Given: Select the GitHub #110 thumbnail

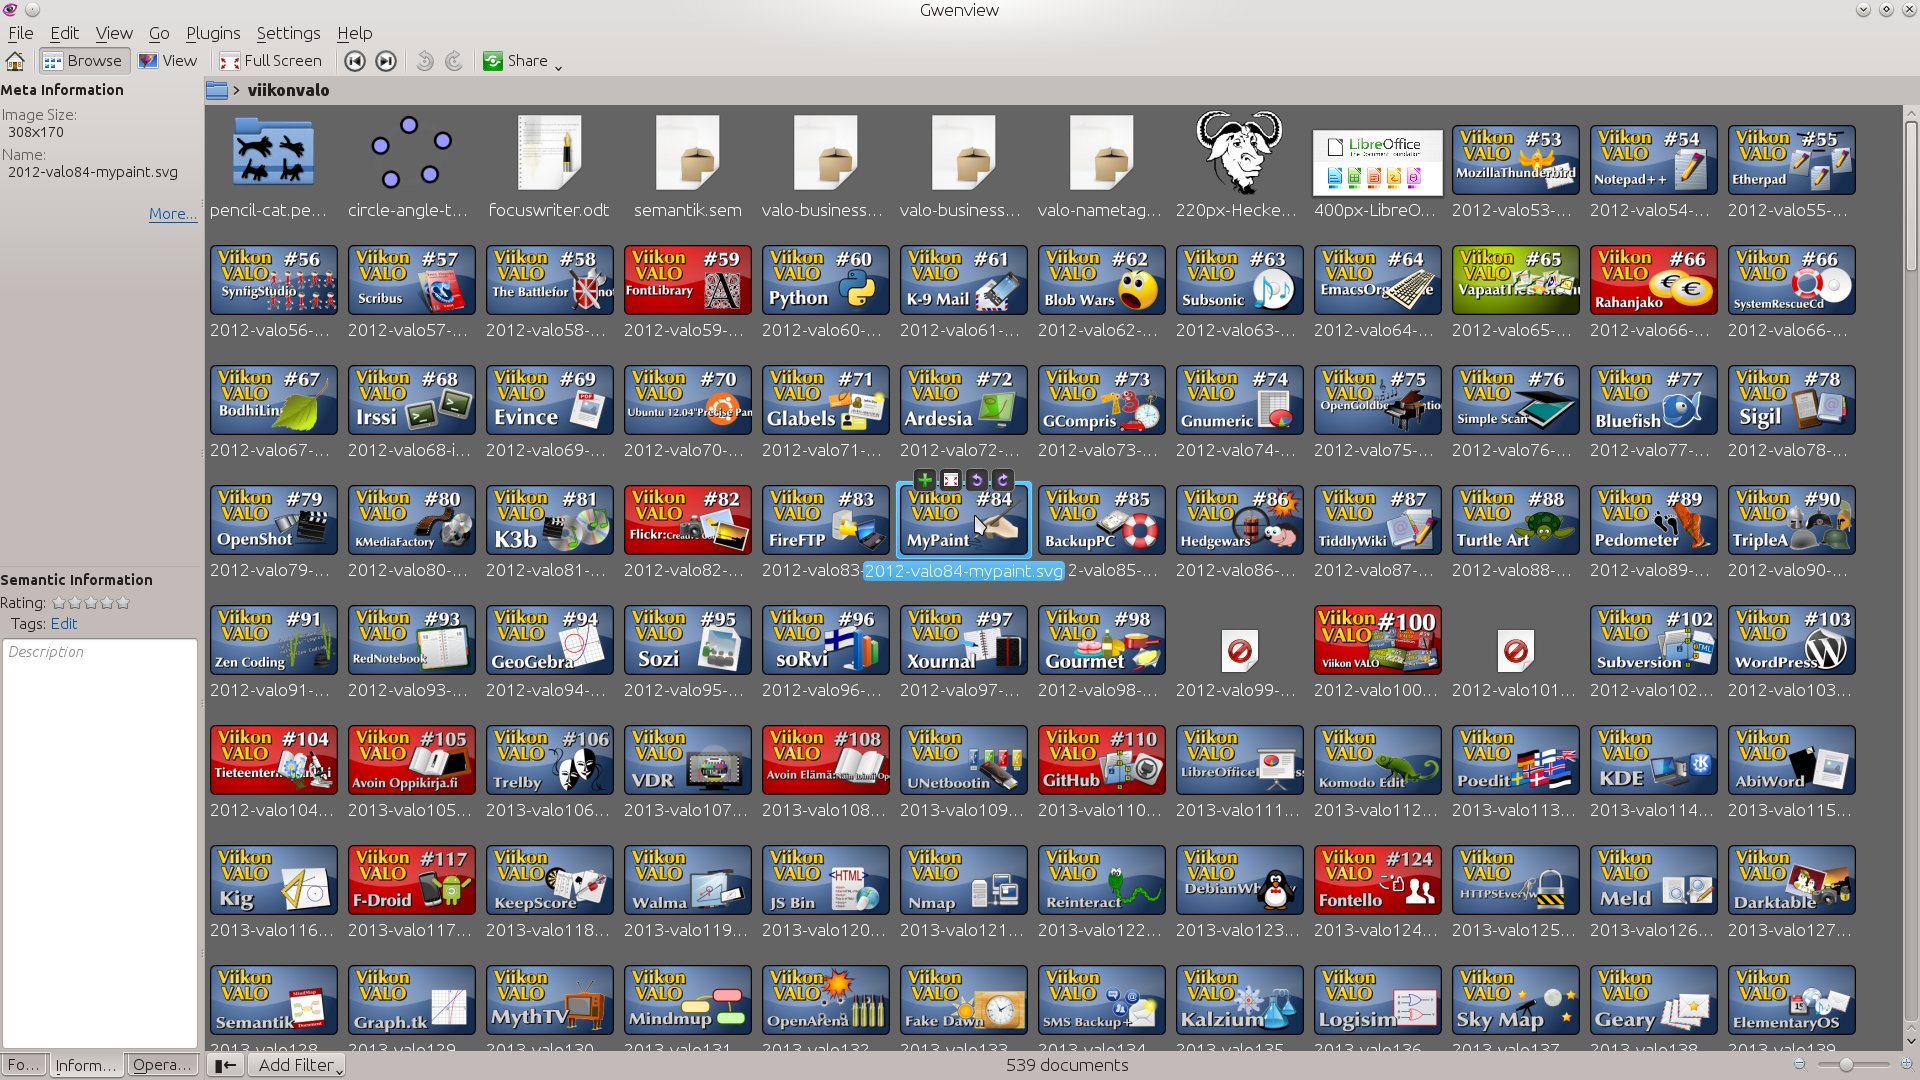Looking at the screenshot, I should (x=1101, y=760).
